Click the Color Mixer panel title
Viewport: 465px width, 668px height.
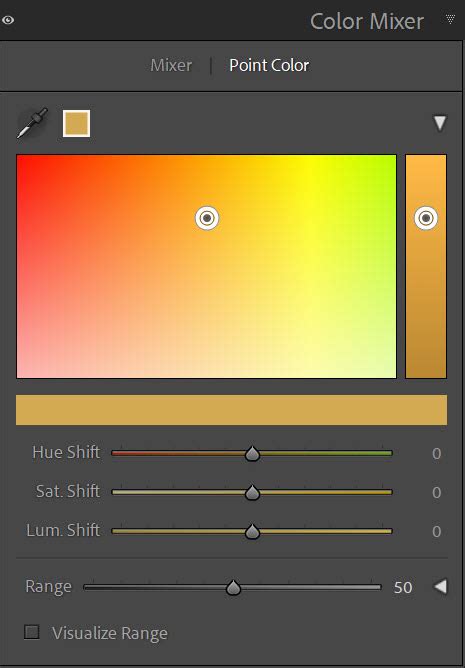(x=367, y=21)
